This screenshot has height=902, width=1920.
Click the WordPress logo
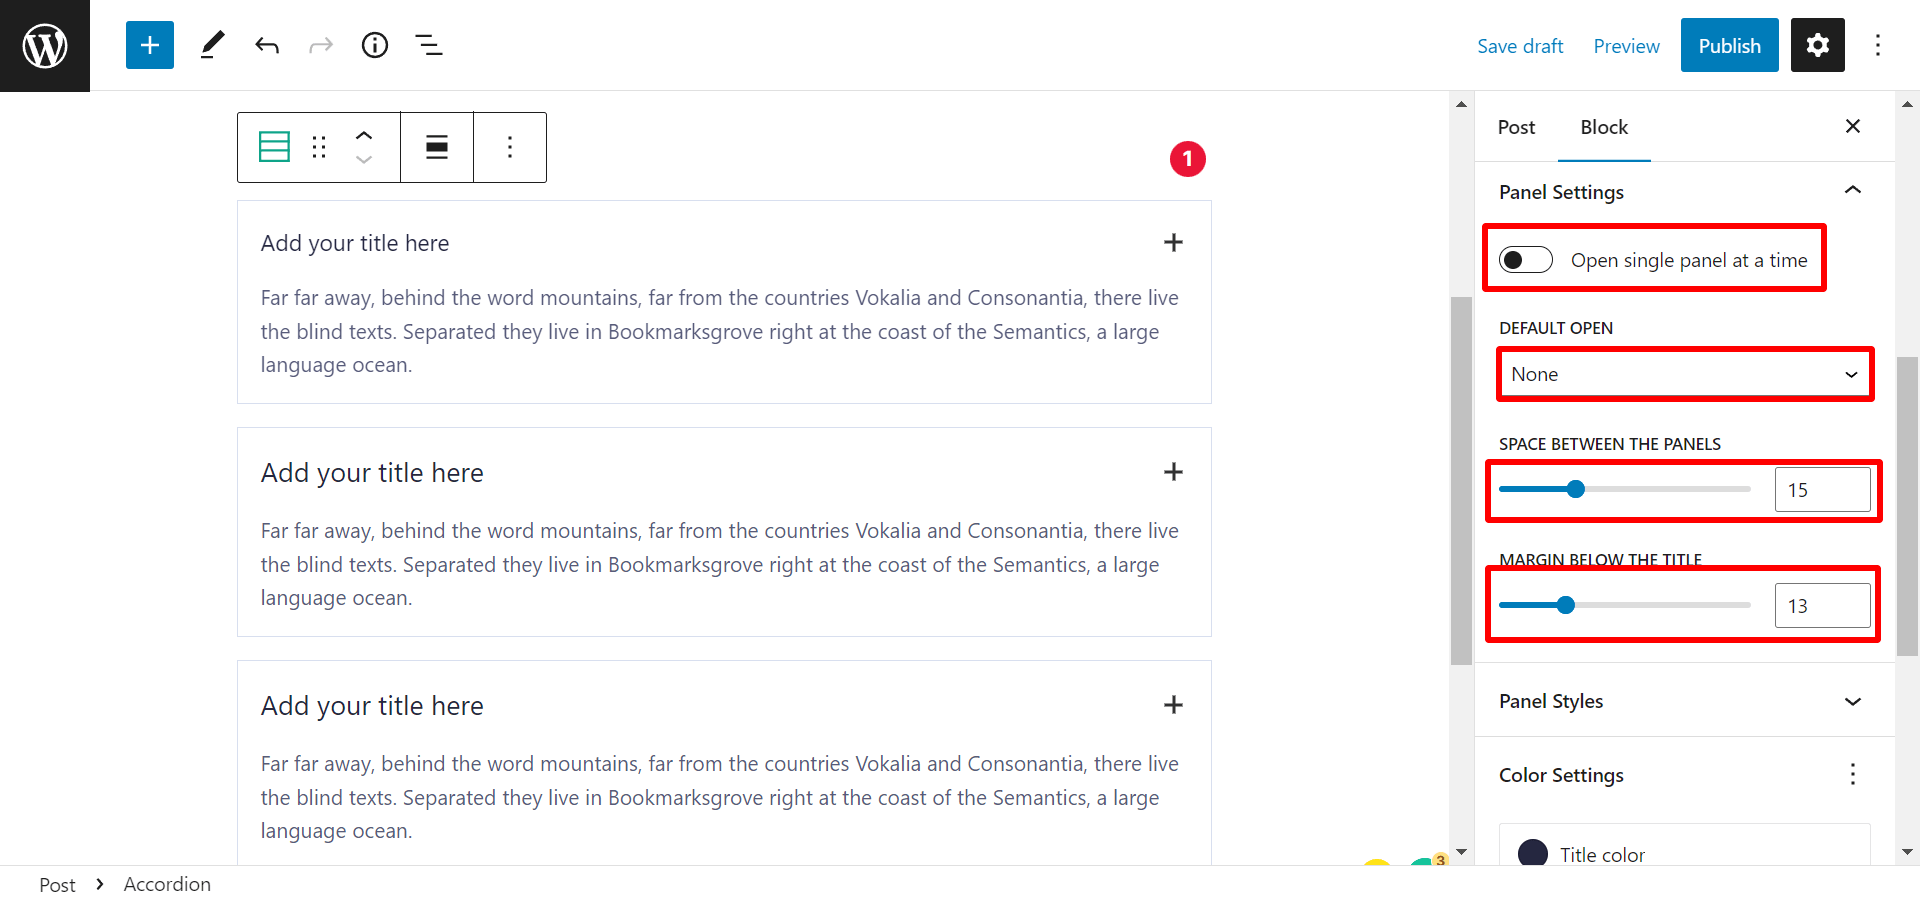[44, 45]
